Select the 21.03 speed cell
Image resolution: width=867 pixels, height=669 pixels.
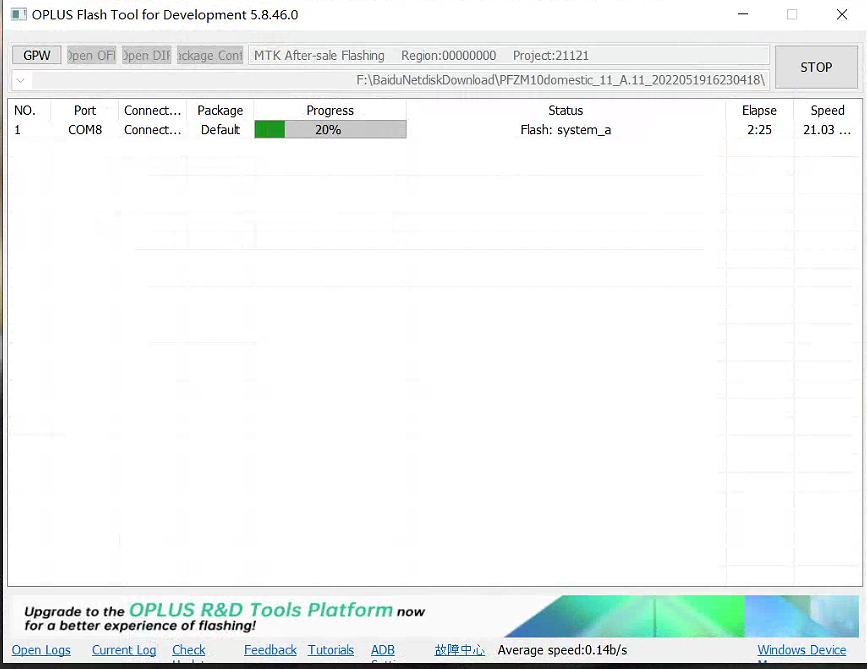pos(827,130)
